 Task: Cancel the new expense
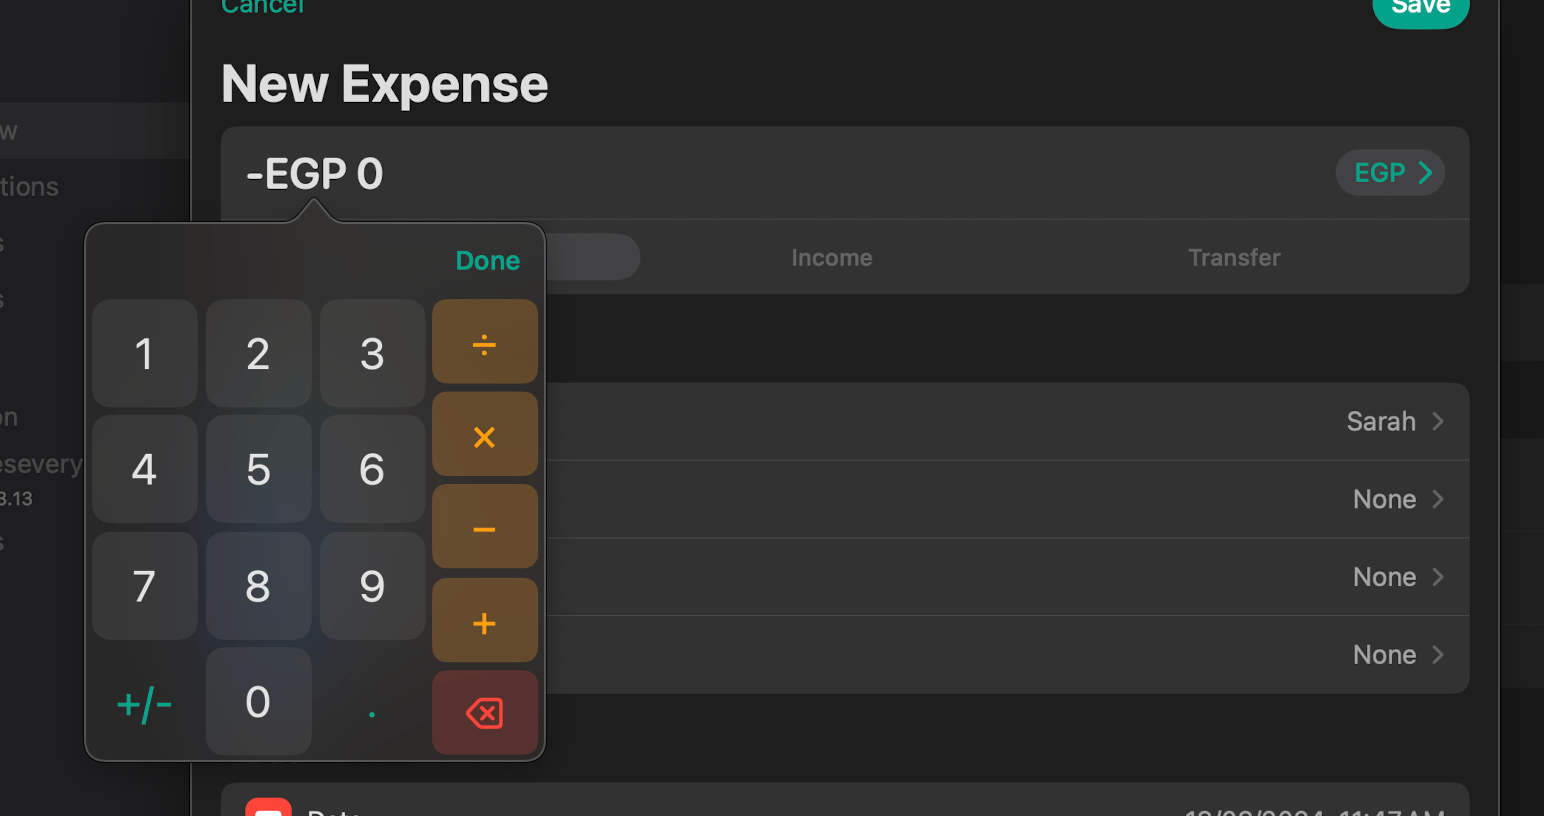[262, 8]
